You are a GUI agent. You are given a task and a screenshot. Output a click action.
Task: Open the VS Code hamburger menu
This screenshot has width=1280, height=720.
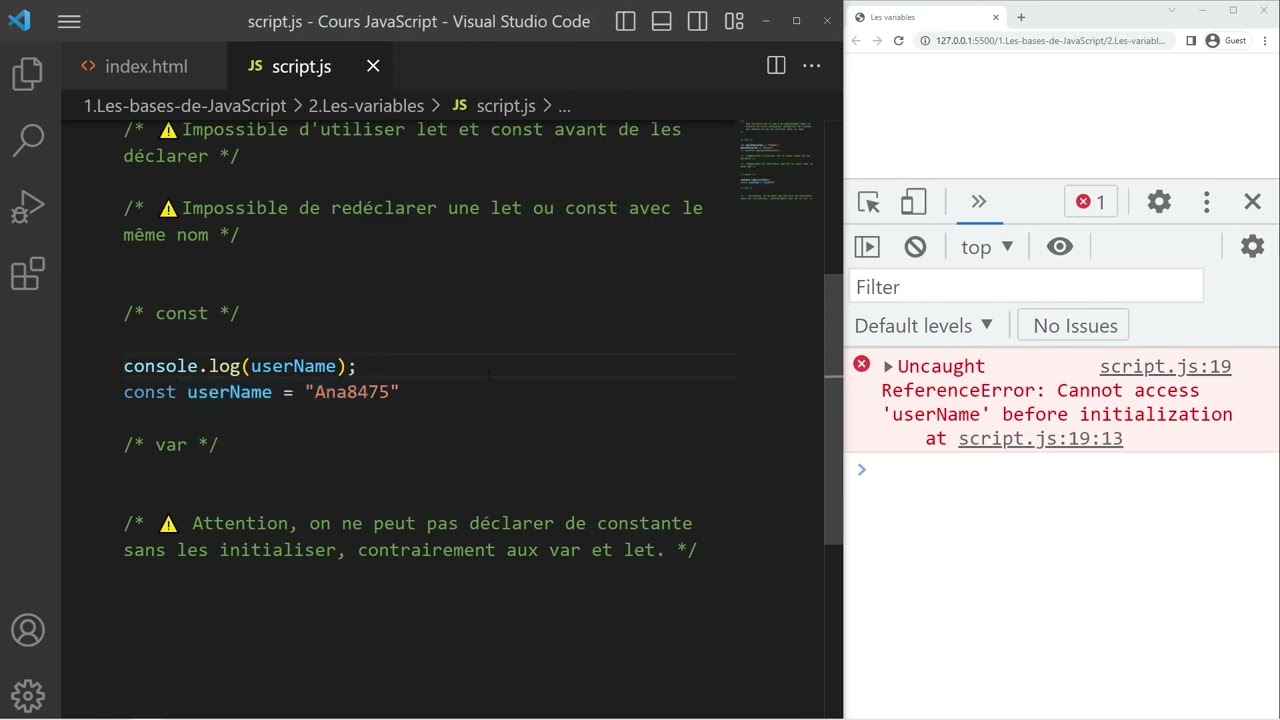69,21
